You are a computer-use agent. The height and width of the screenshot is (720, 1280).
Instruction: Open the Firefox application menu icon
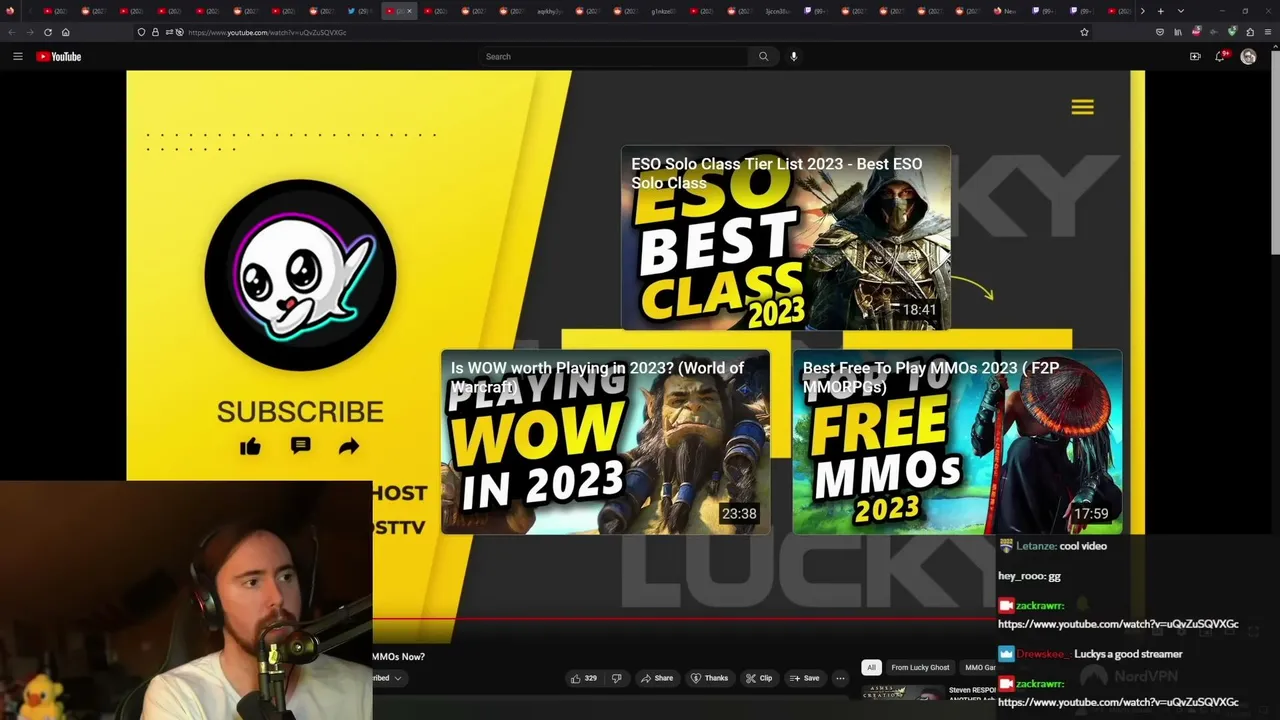(1268, 32)
